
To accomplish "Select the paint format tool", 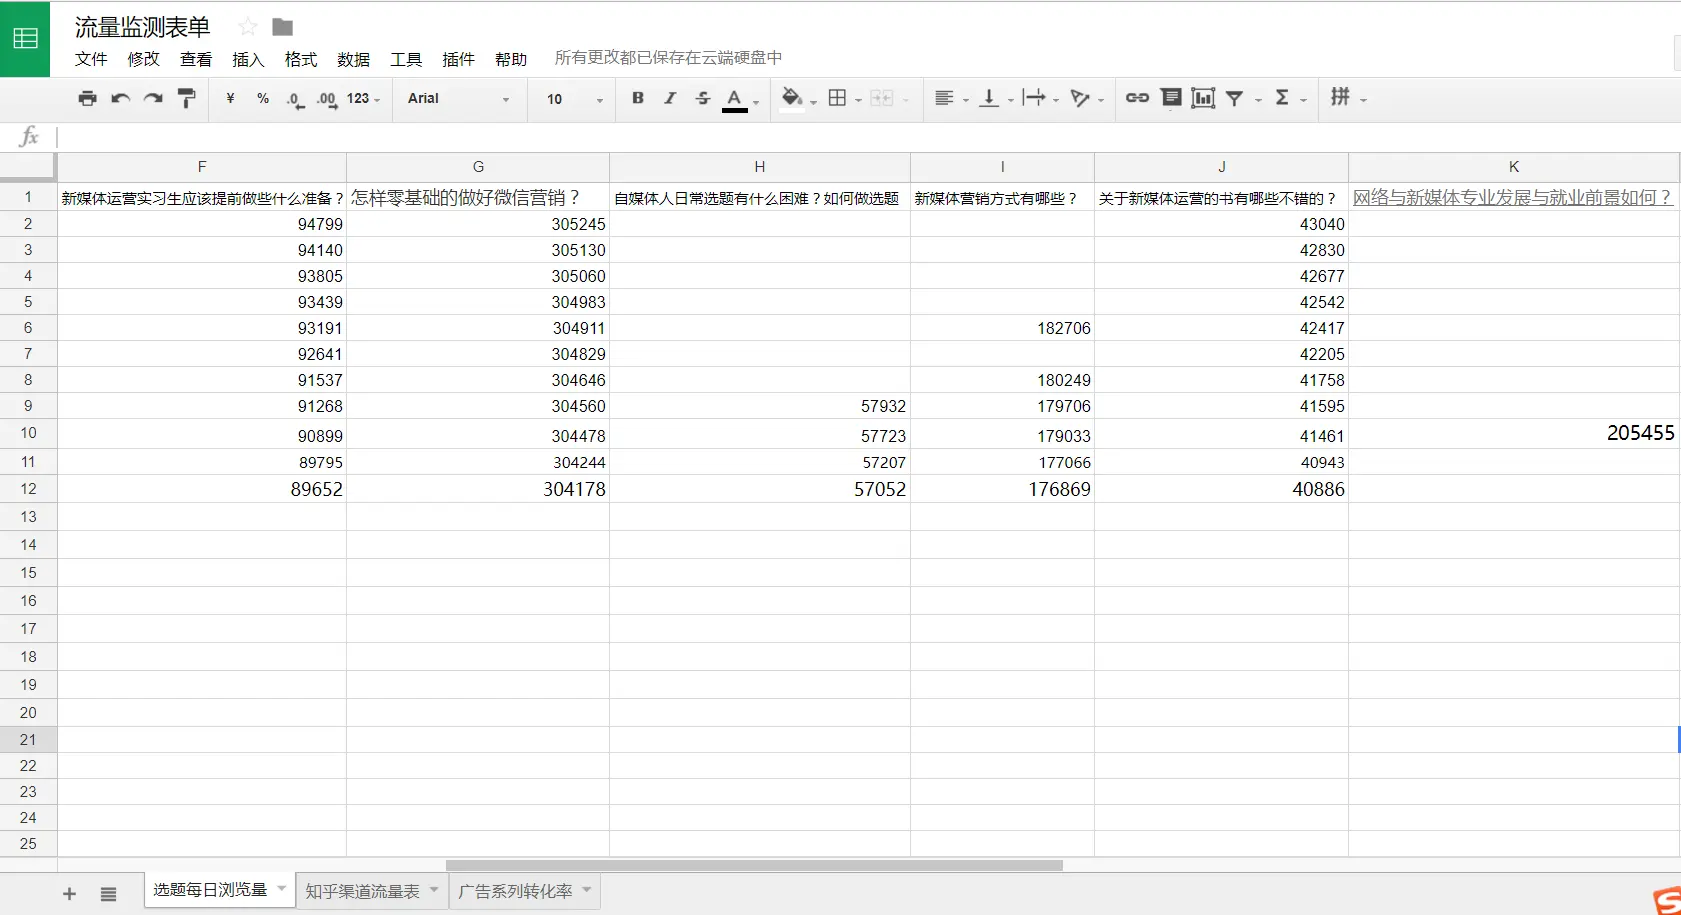I will point(186,98).
